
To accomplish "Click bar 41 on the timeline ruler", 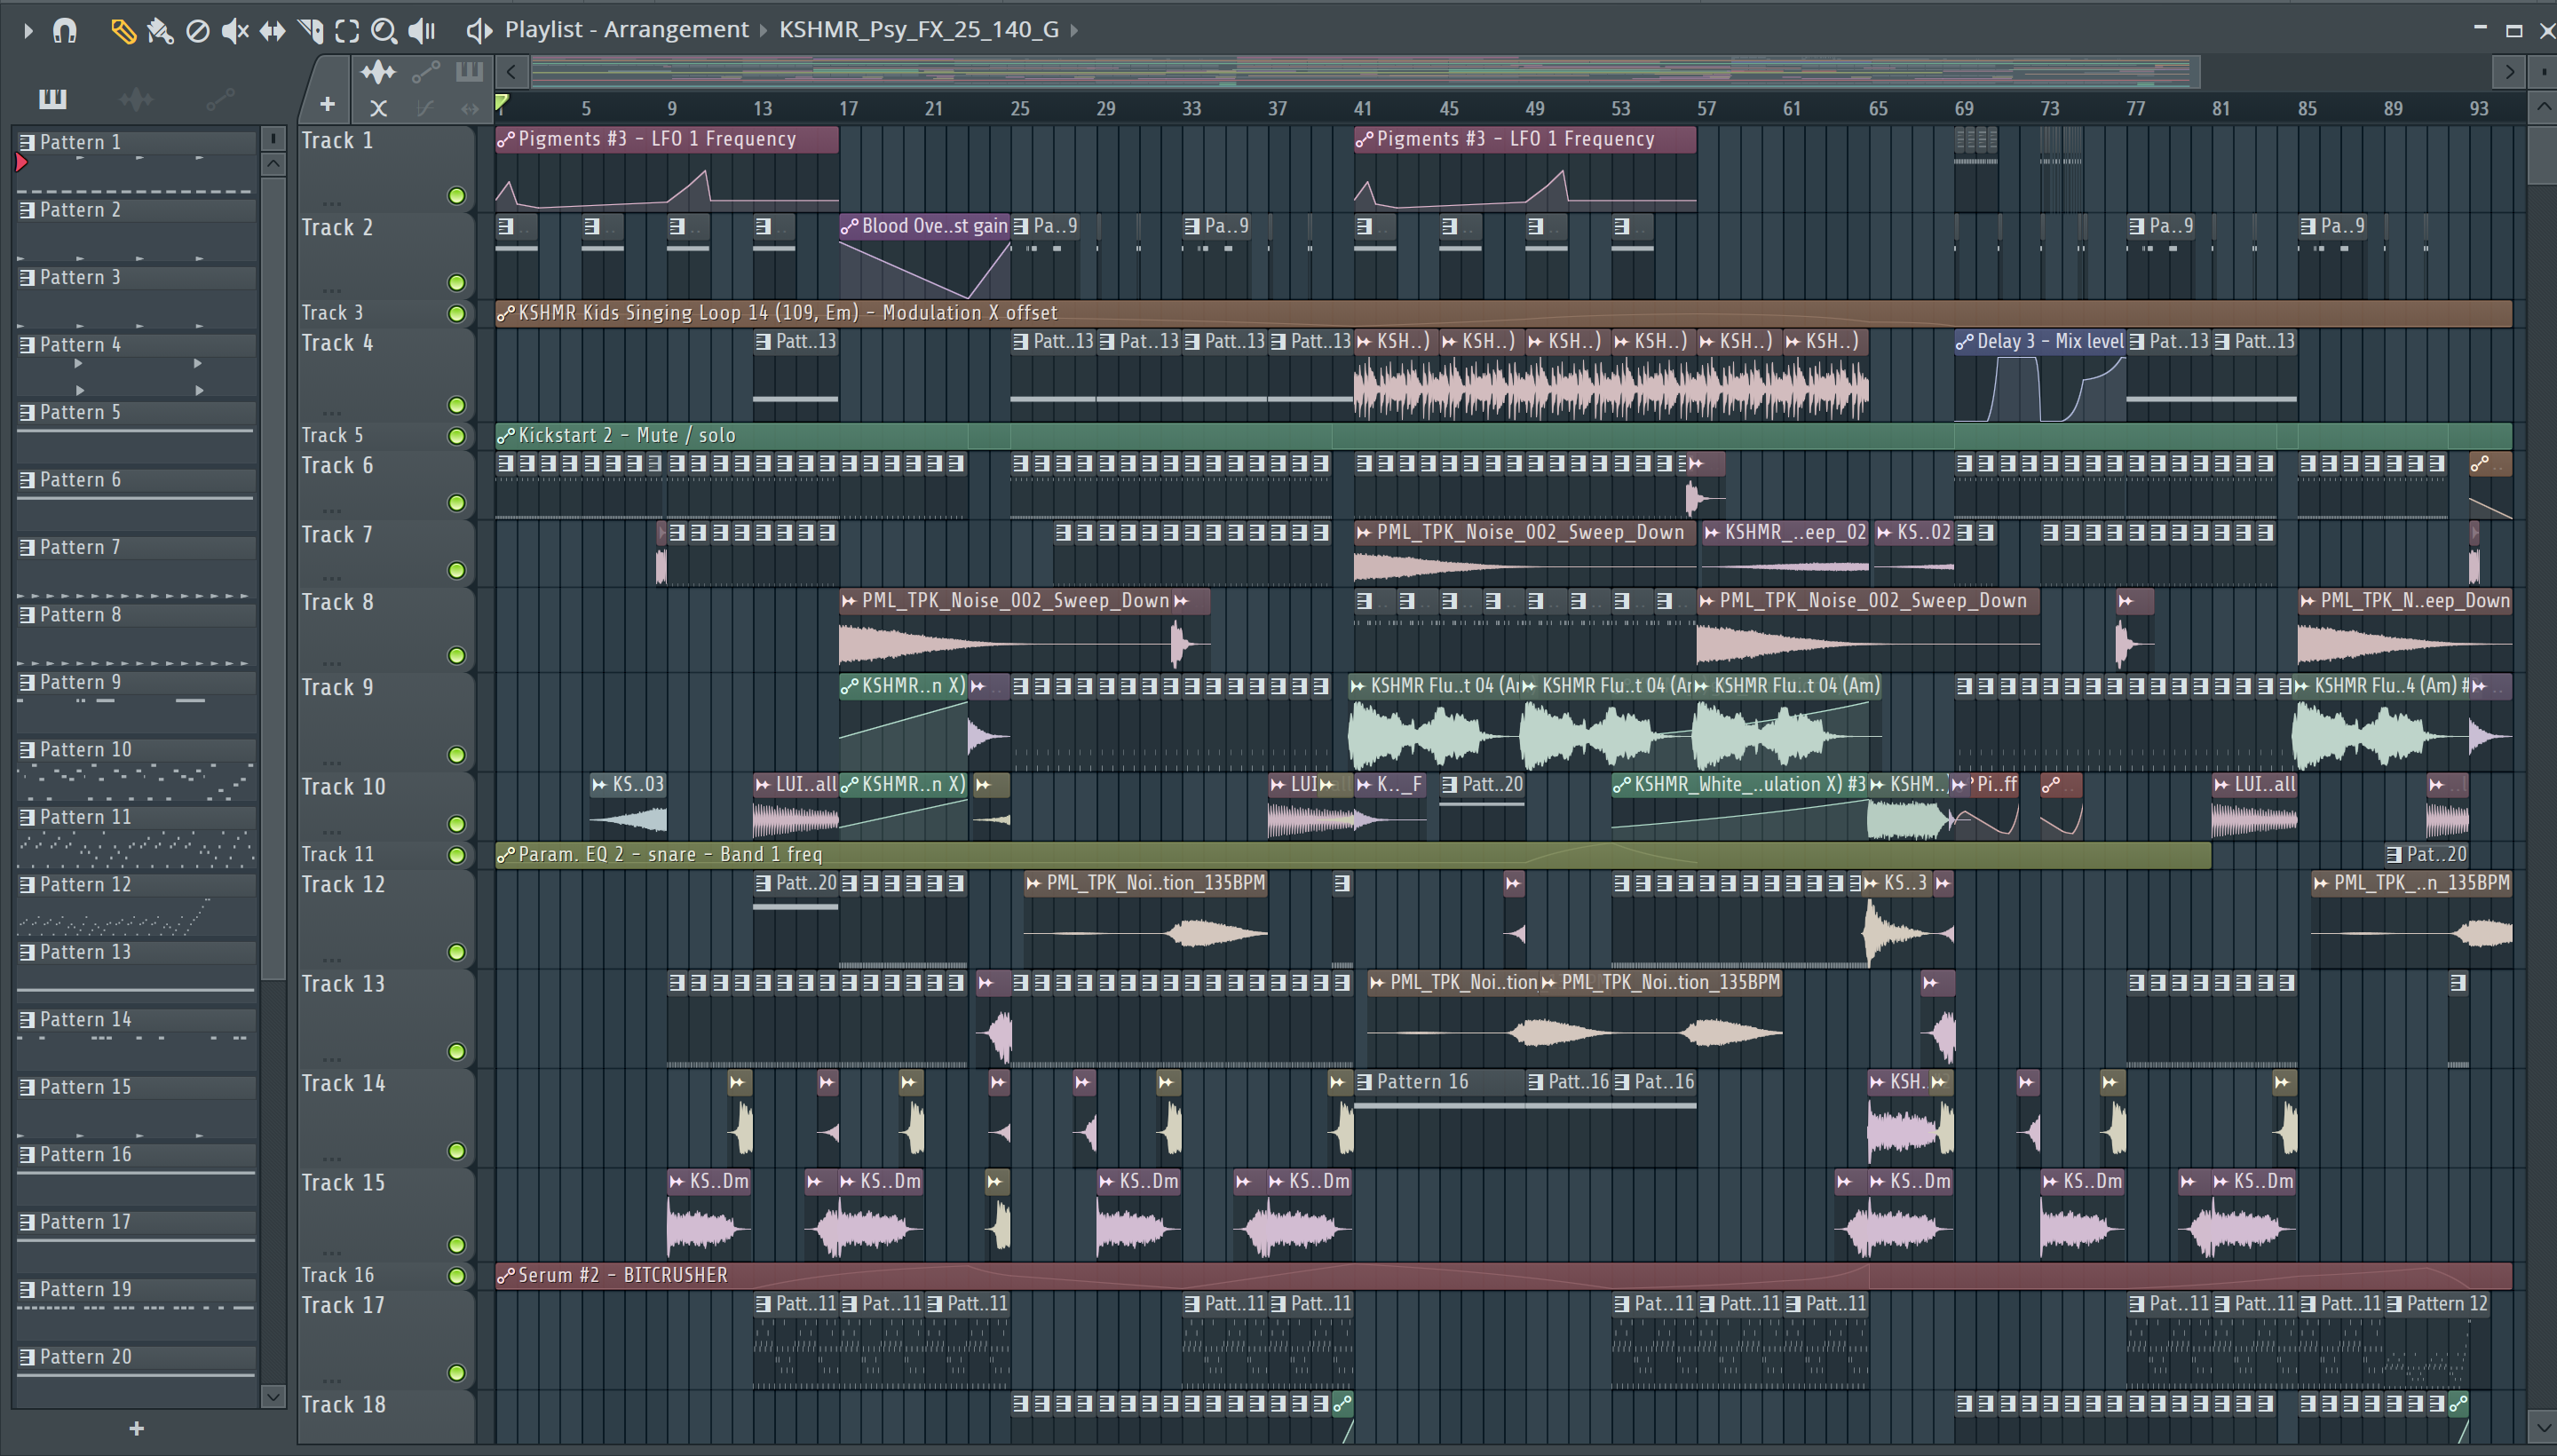I will pos(1363,108).
